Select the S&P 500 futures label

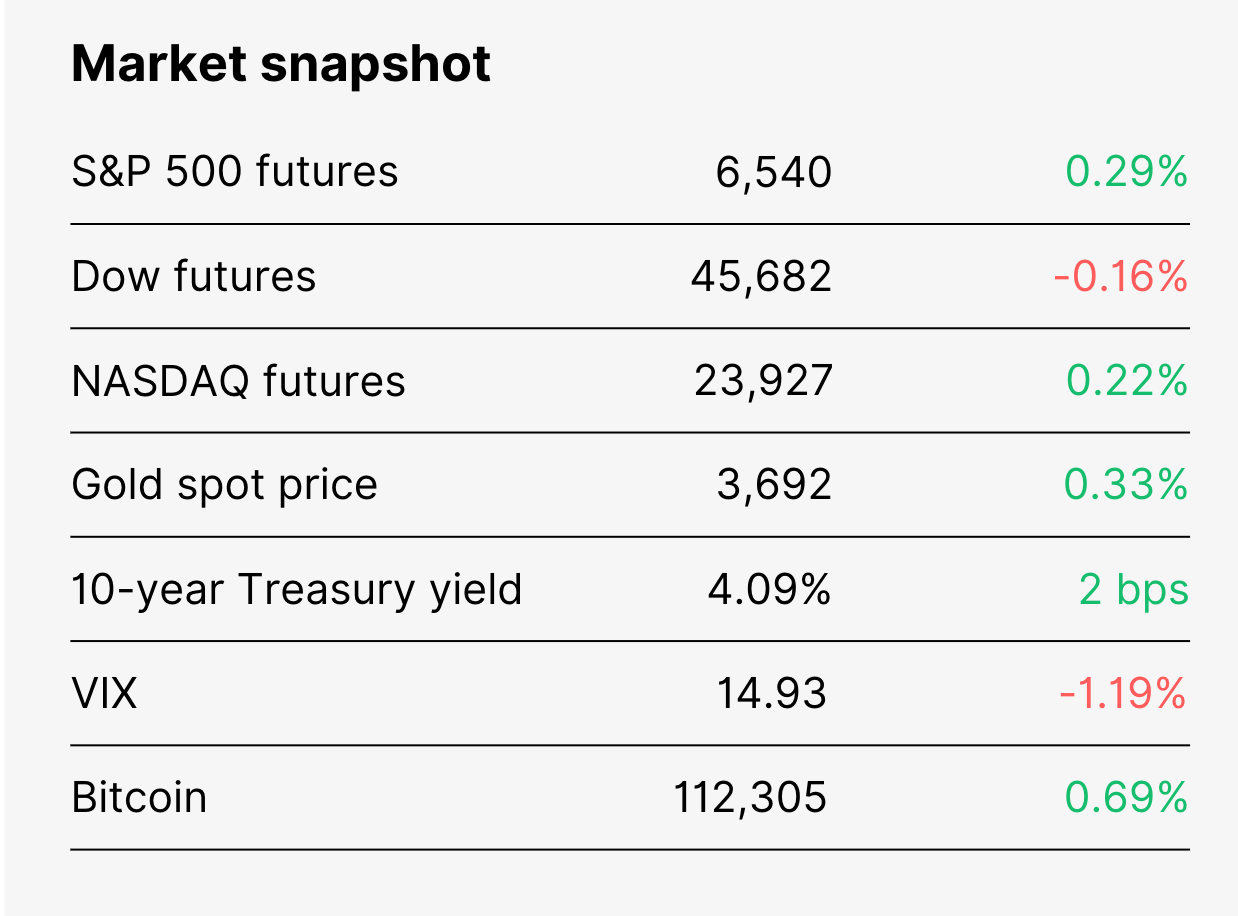point(235,172)
